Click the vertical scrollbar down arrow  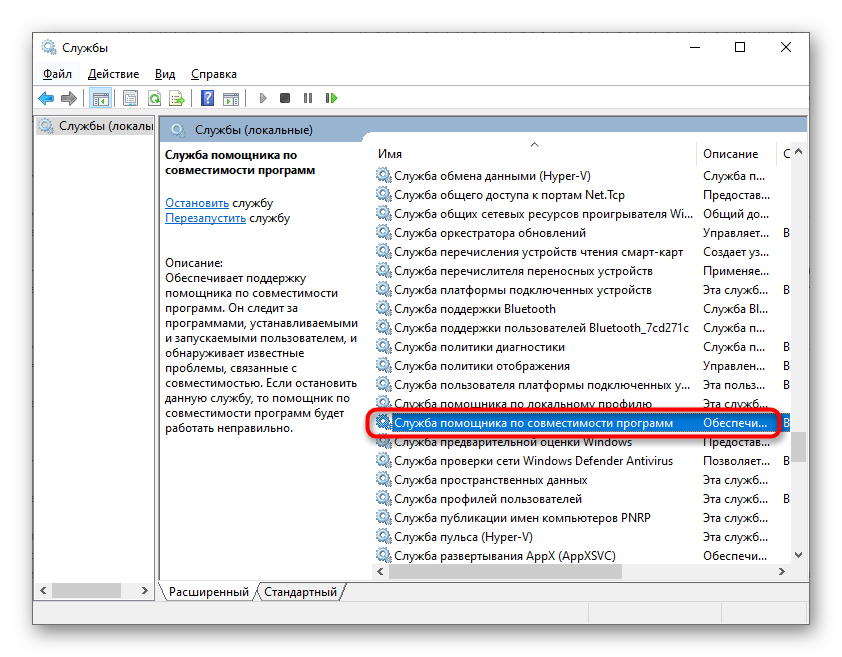pos(798,554)
